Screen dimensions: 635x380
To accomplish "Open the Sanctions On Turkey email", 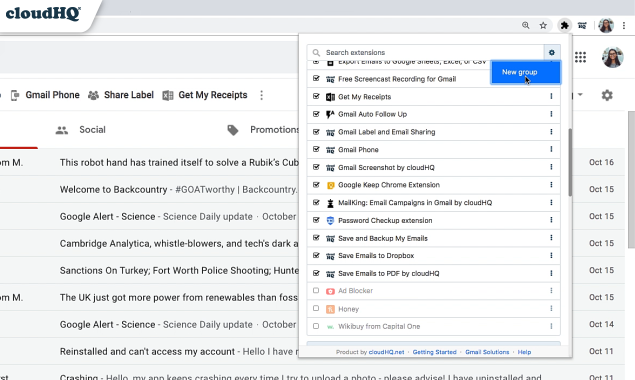I will [179, 271].
